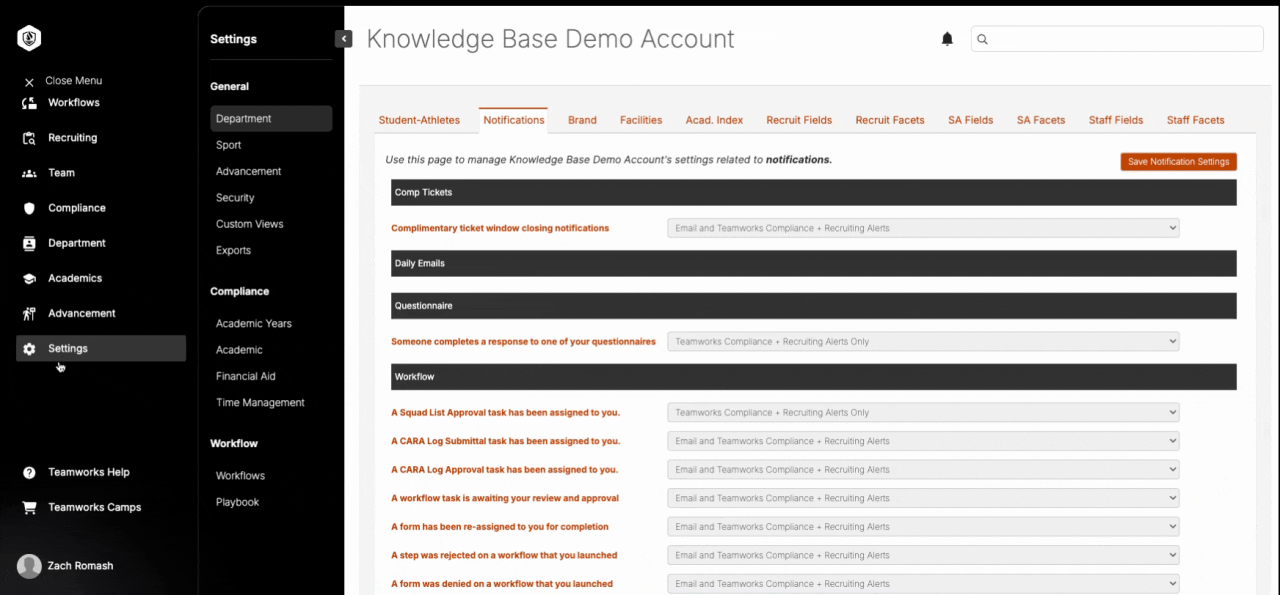This screenshot has width=1280, height=595.
Task: Switch to Recruit Fields tab
Action: coord(799,120)
